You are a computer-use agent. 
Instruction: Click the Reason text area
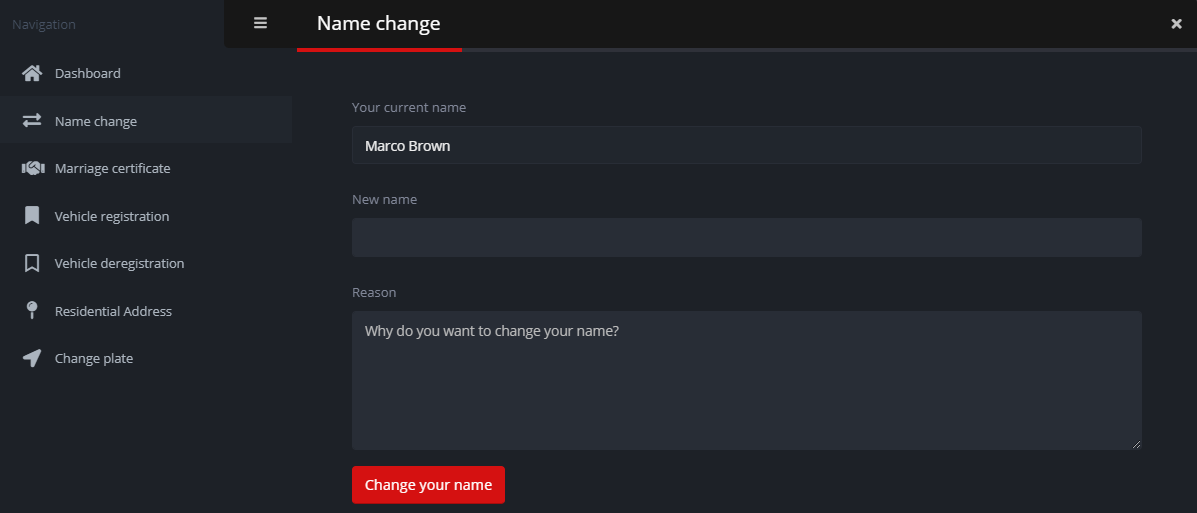747,380
